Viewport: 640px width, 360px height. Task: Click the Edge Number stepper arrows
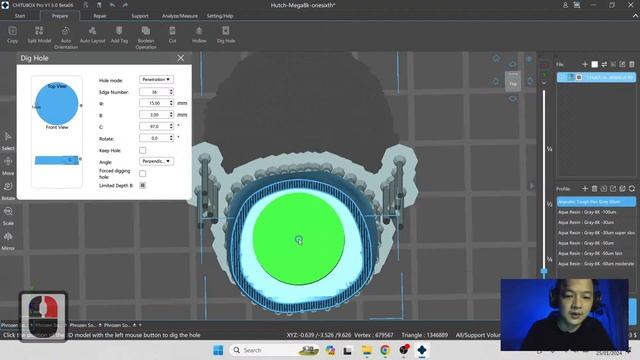pyautogui.click(x=171, y=92)
